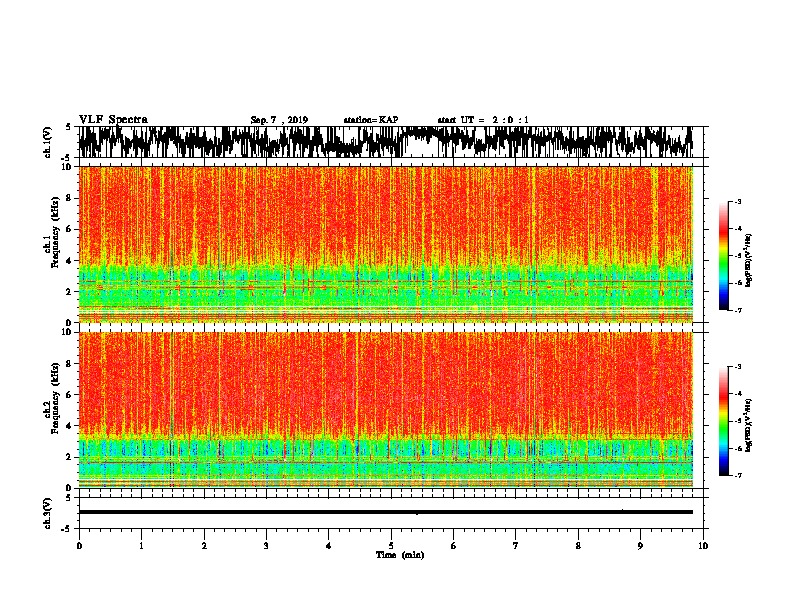Click the ch.1 frequency axis tick "6"
Screen dimensions: 792x612
click(x=70, y=229)
